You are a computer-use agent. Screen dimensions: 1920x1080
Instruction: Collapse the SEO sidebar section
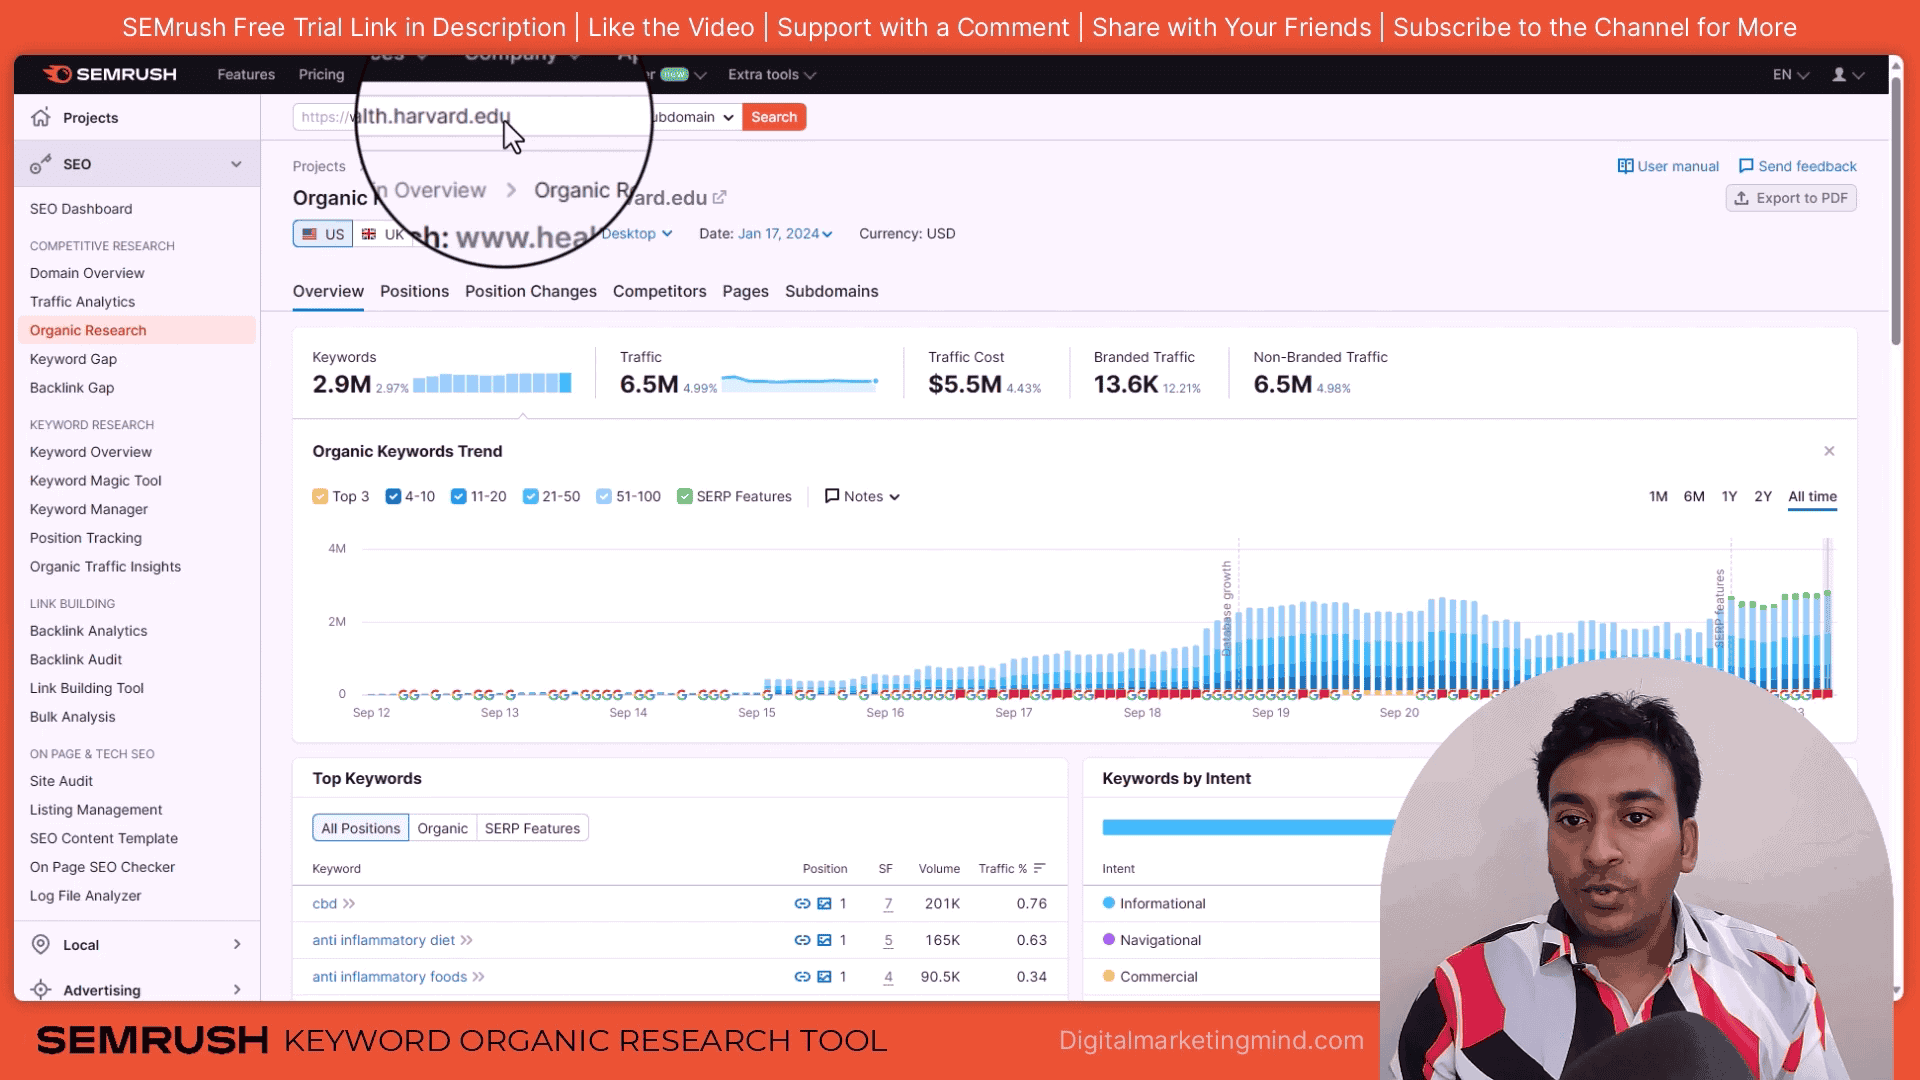(236, 164)
